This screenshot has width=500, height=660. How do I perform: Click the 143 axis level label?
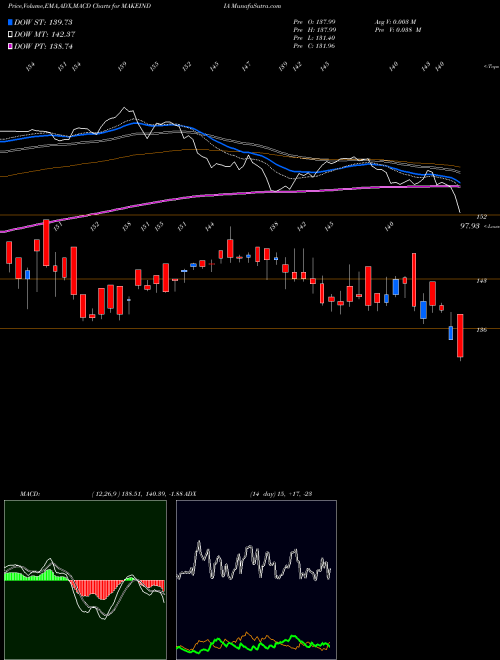click(x=481, y=280)
